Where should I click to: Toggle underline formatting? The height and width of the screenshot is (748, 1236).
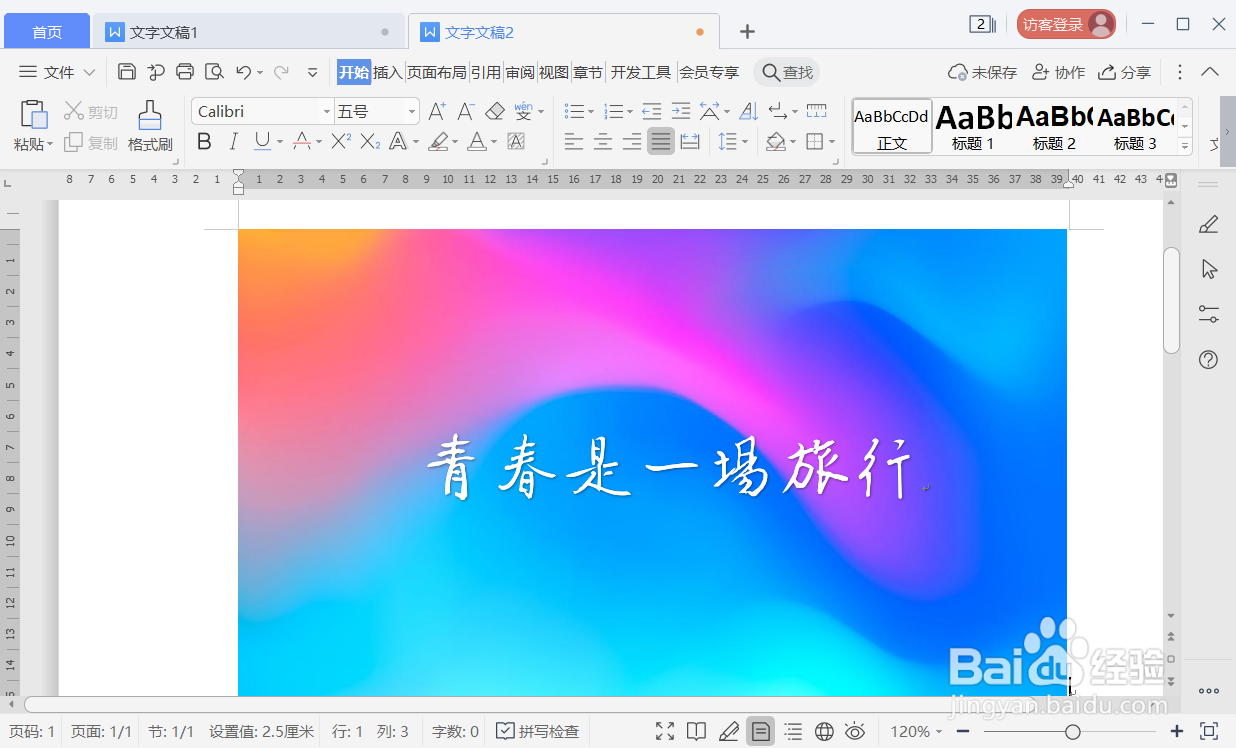260,142
